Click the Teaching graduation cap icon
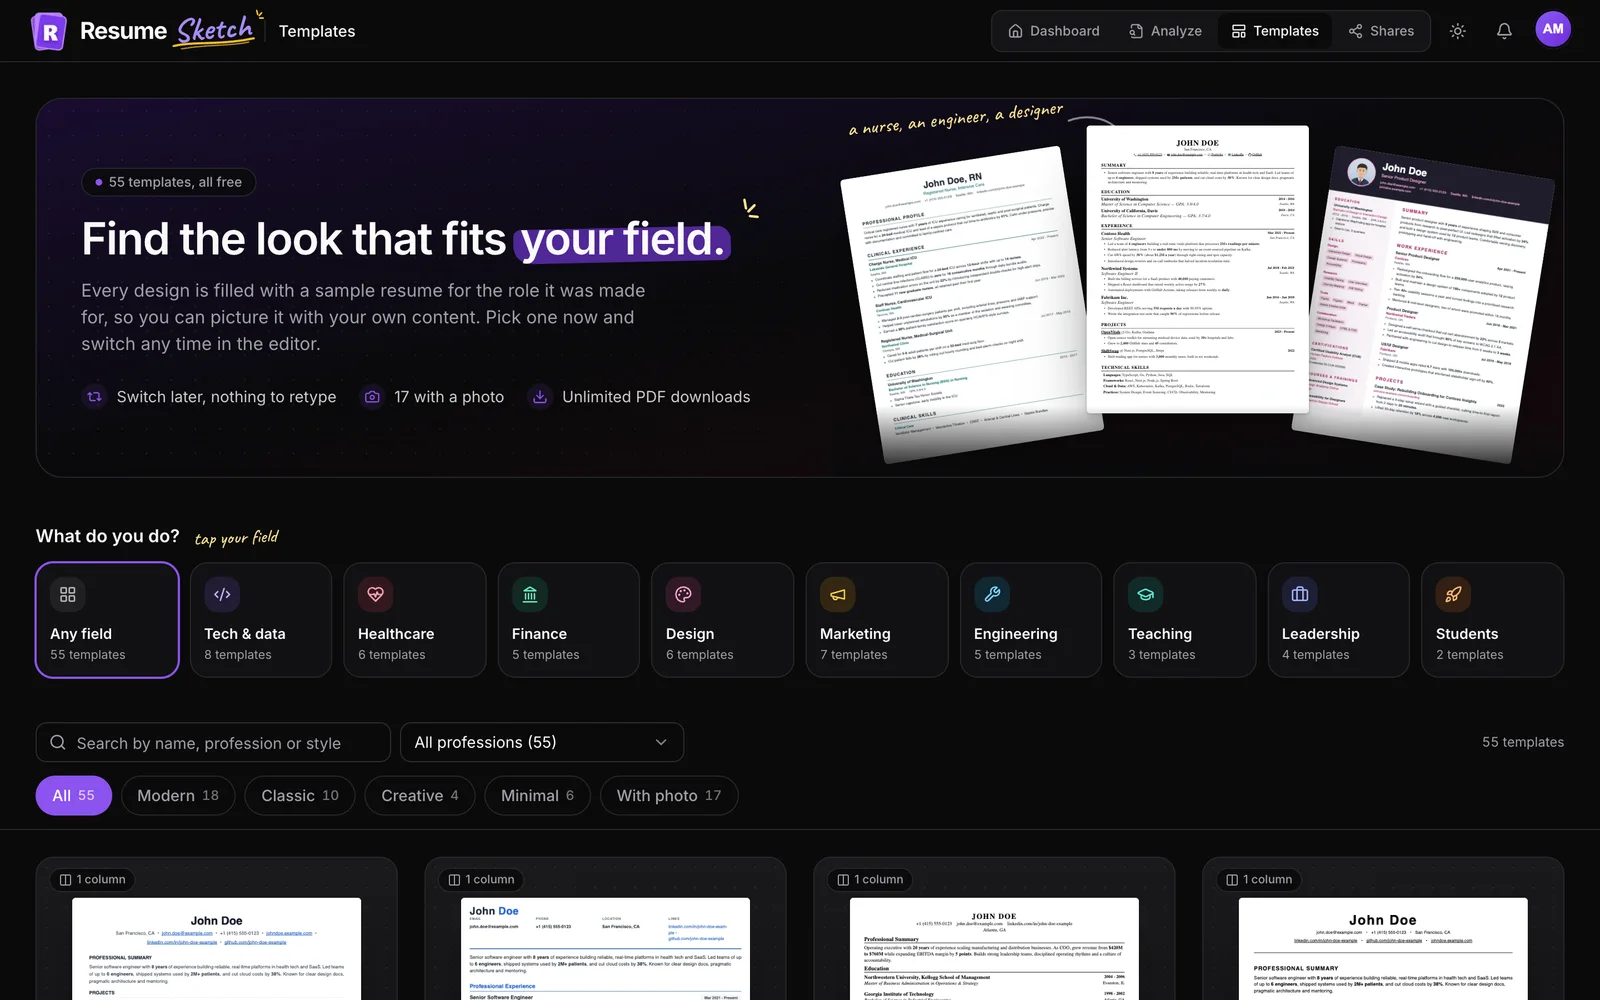Viewport: 1600px width, 1000px height. [x=1146, y=594]
